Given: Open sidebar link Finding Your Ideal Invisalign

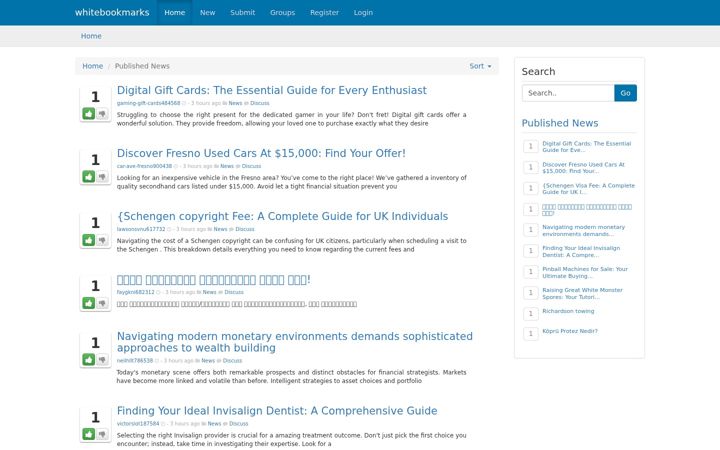Looking at the screenshot, I should 581,251.
